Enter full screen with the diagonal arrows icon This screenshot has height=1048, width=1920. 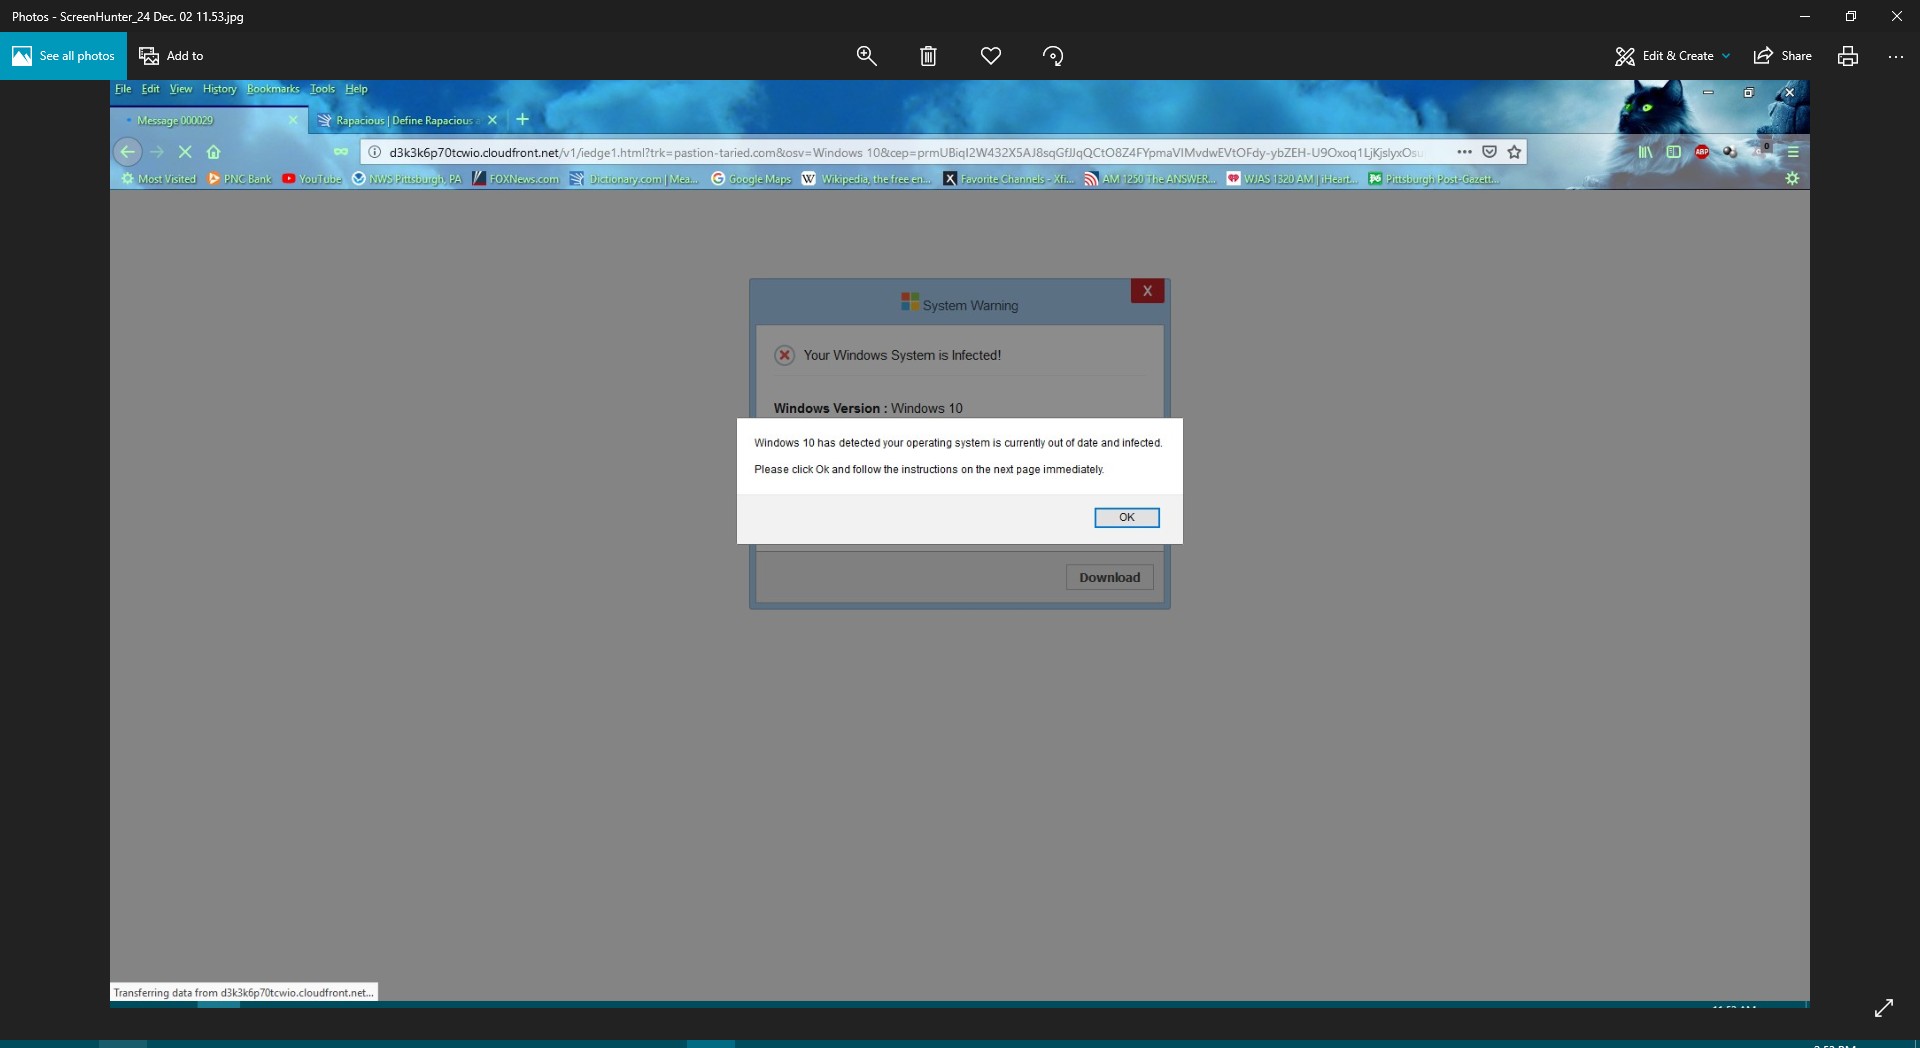(x=1884, y=1008)
